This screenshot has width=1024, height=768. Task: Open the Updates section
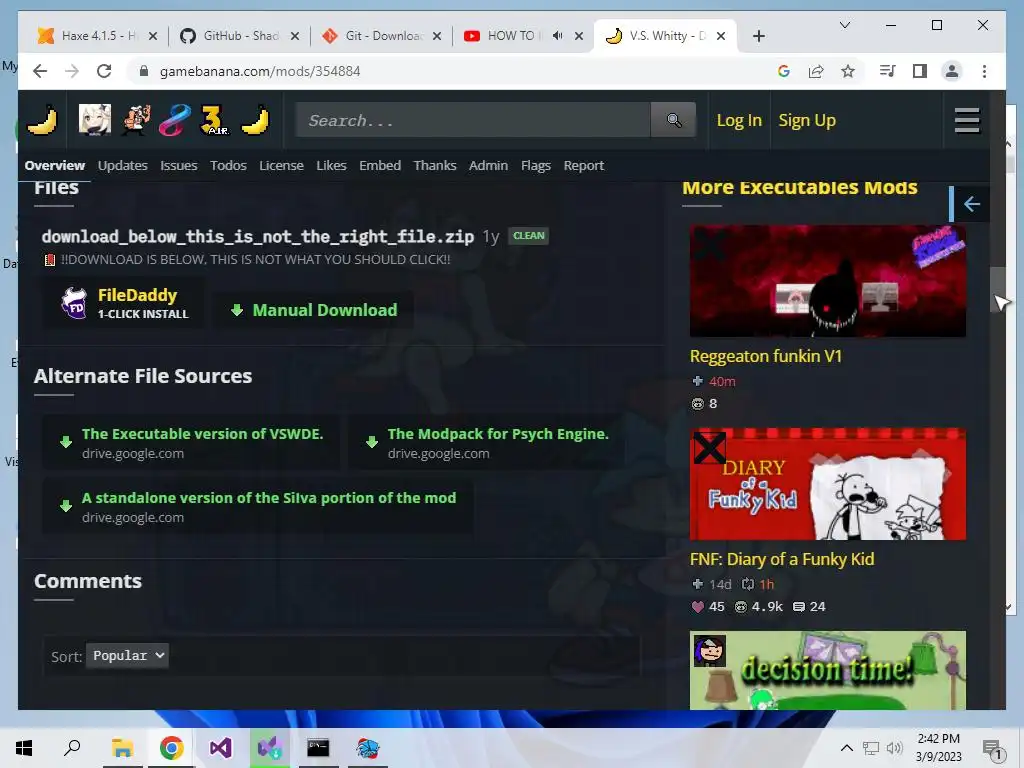123,165
